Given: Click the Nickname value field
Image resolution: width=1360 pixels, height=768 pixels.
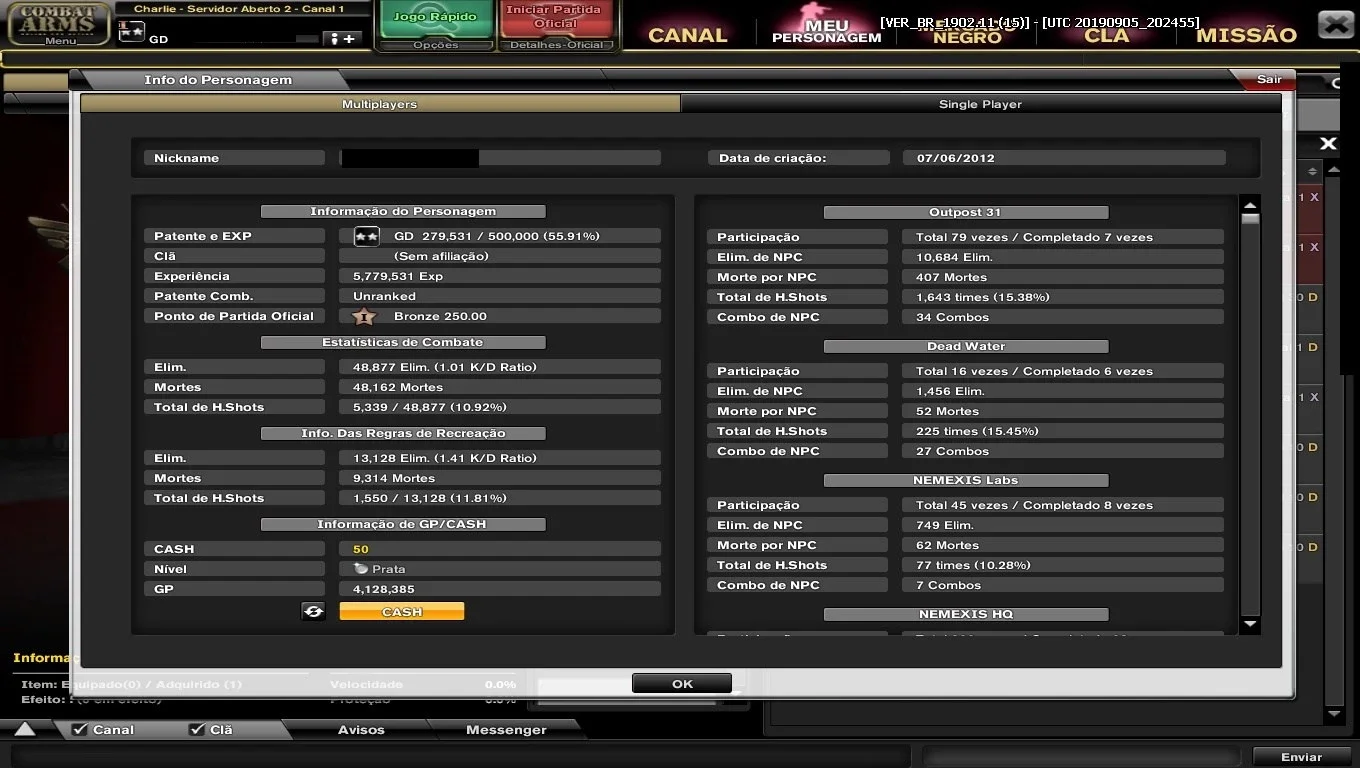Looking at the screenshot, I should coord(500,158).
